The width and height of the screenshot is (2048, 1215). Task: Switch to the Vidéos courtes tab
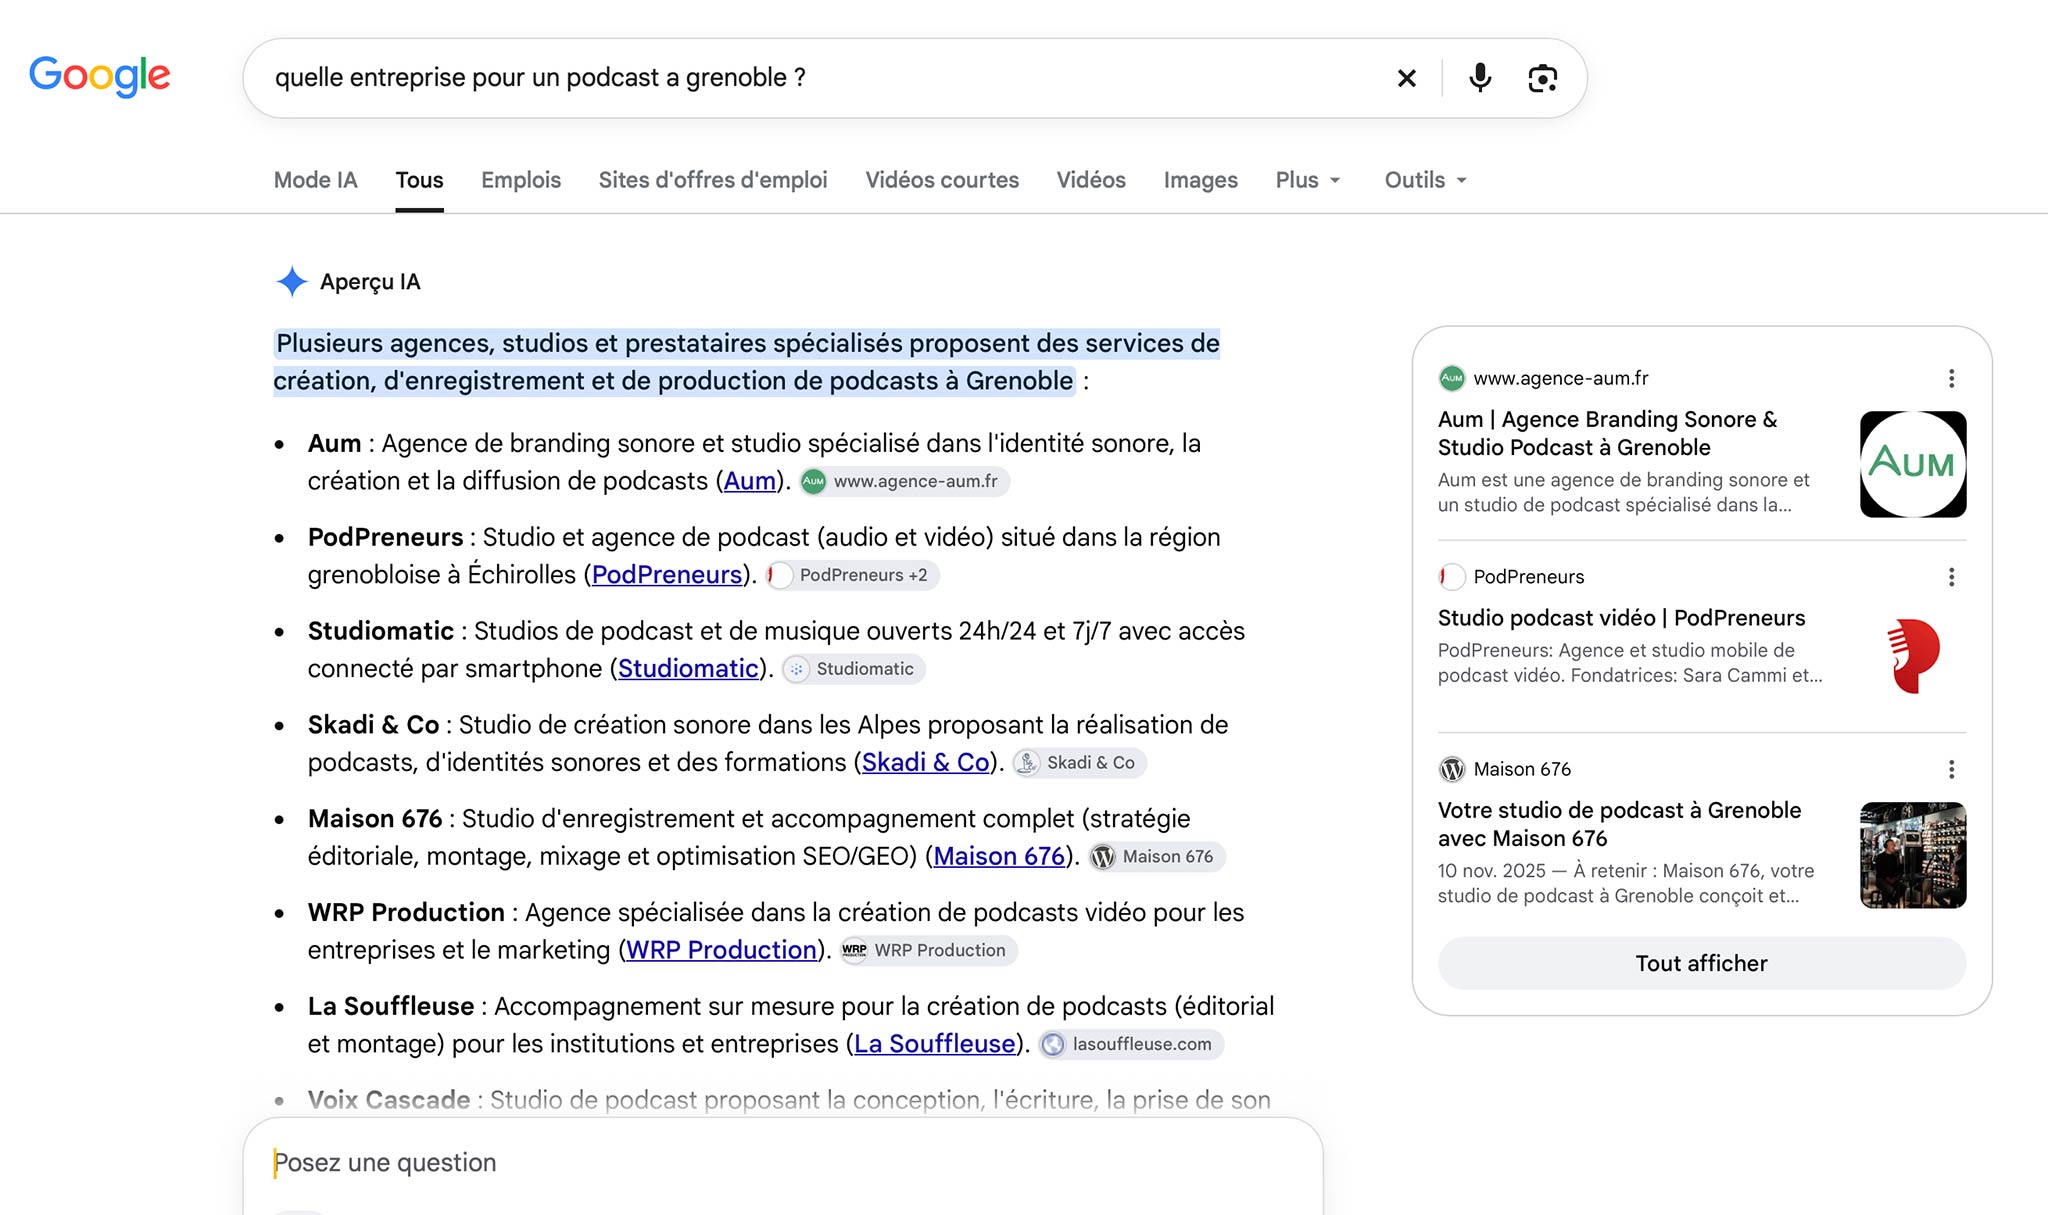point(942,180)
